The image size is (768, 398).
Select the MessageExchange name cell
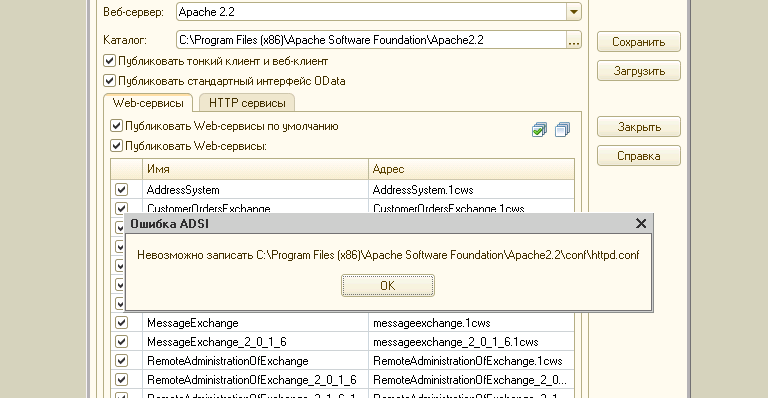[x=255, y=323]
